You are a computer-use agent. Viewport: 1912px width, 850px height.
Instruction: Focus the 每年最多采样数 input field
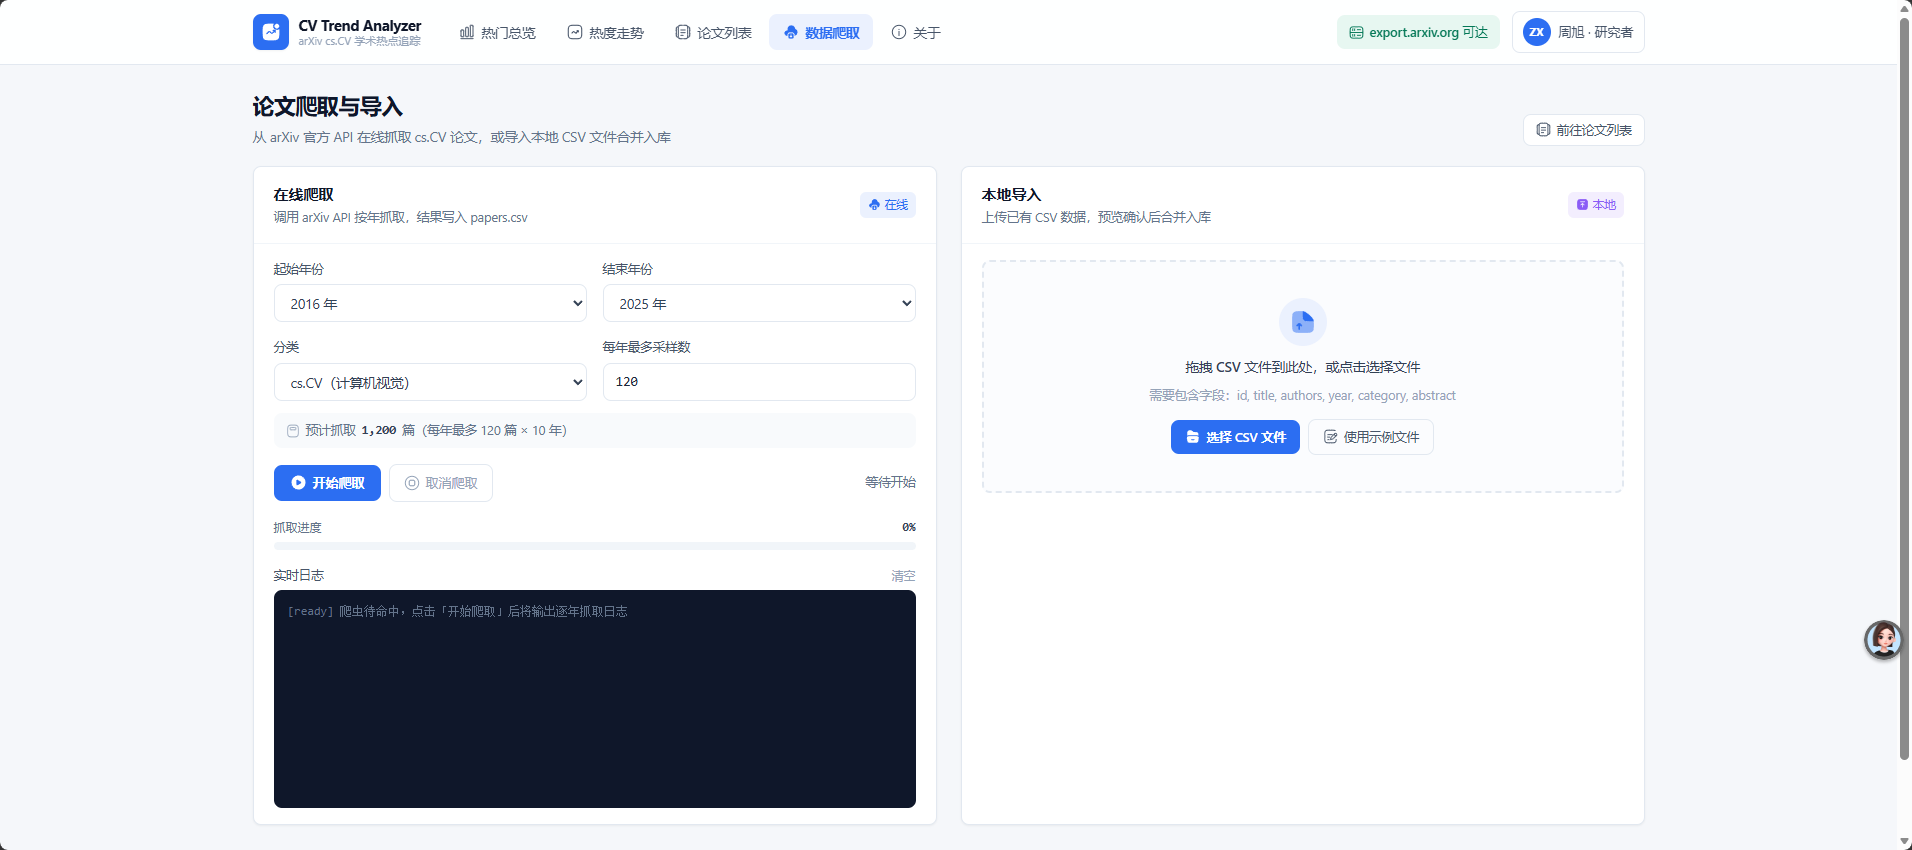point(759,382)
